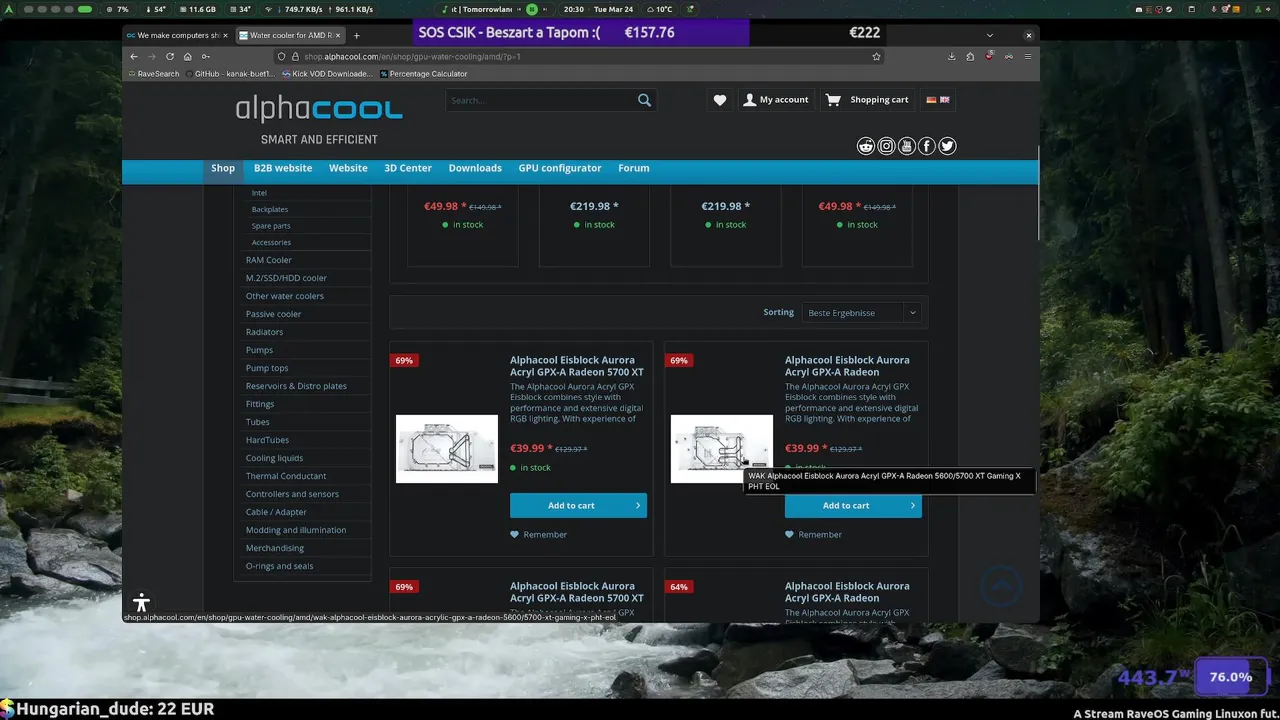
Task: Switch to 'We make computers' browser tab
Action: 177,35
